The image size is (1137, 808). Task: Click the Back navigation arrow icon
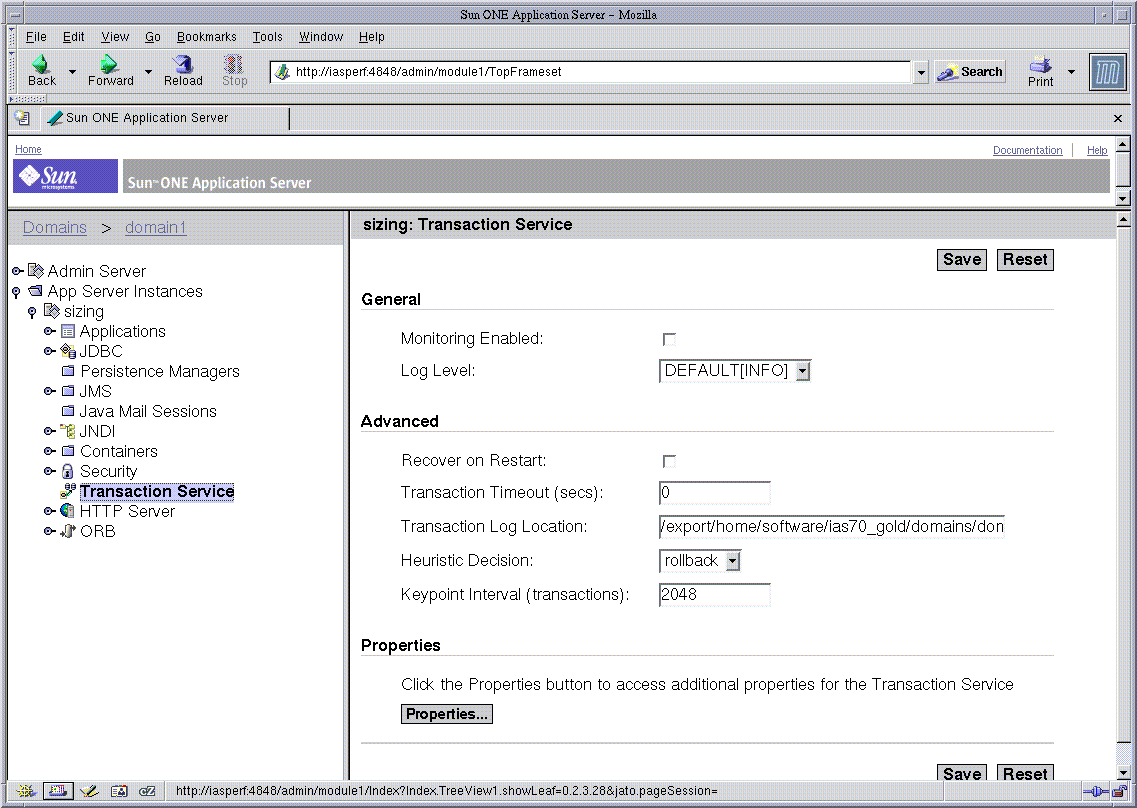coord(41,63)
